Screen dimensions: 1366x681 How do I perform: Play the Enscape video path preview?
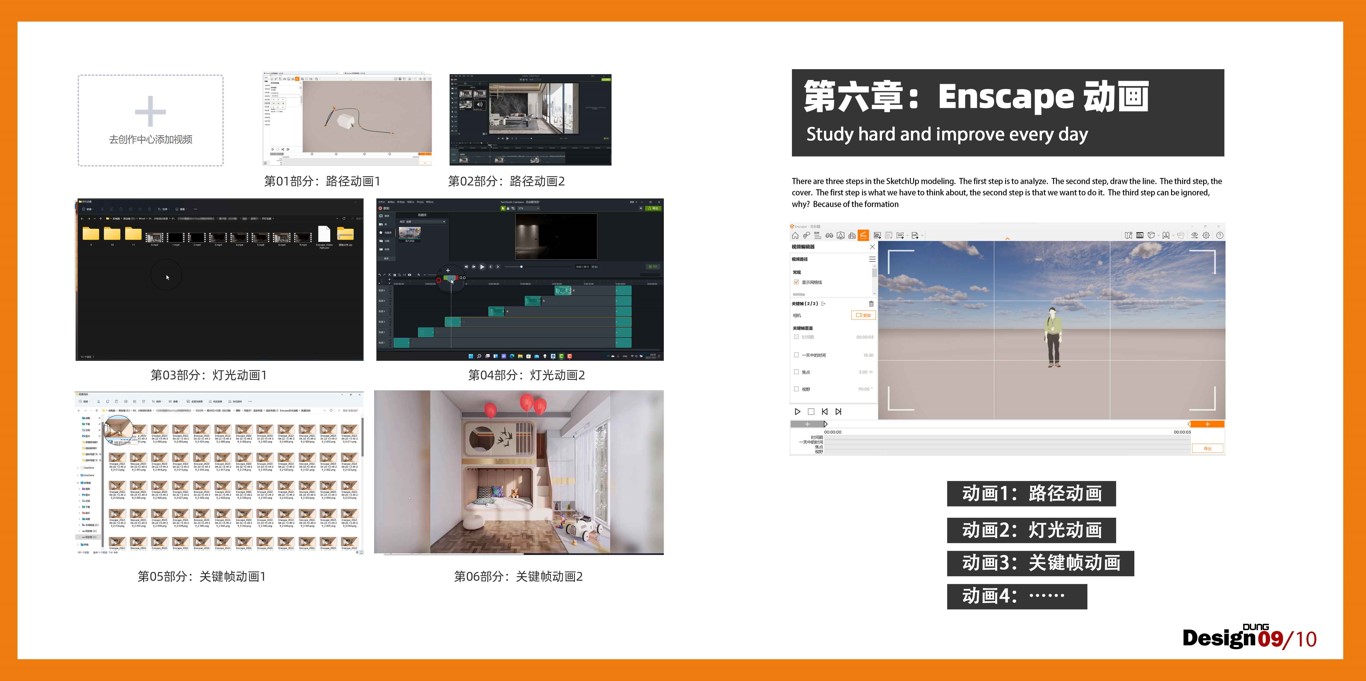[797, 412]
